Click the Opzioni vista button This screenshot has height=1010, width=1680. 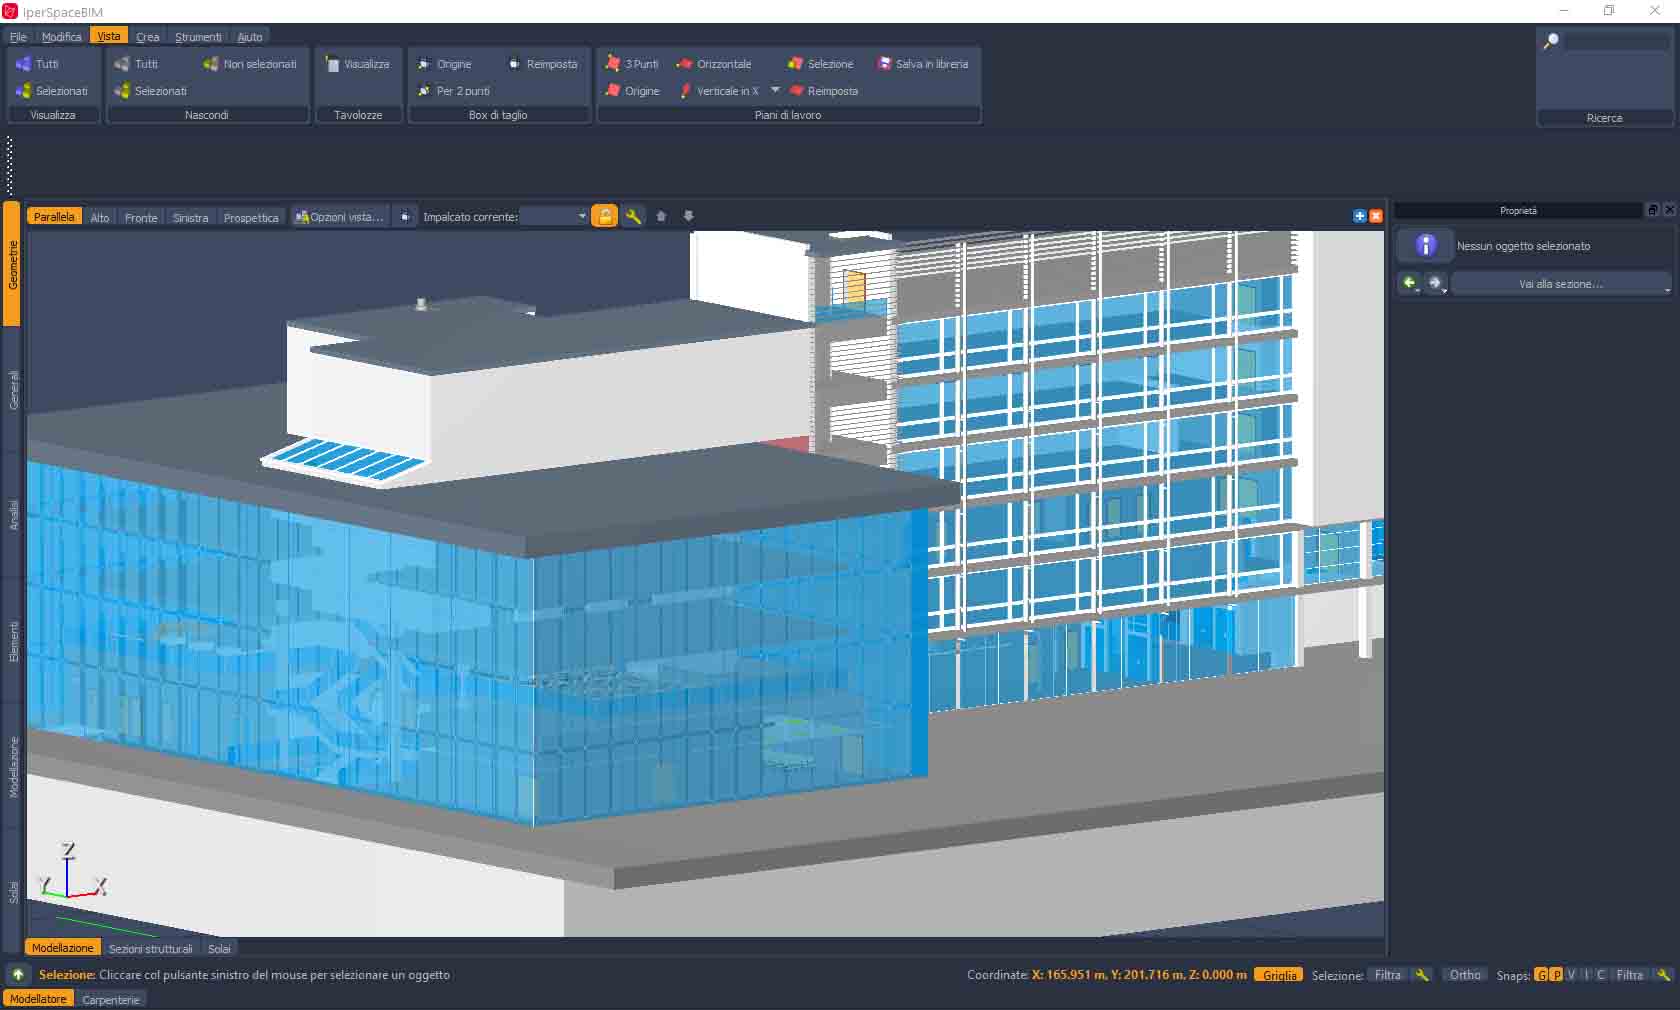340,217
